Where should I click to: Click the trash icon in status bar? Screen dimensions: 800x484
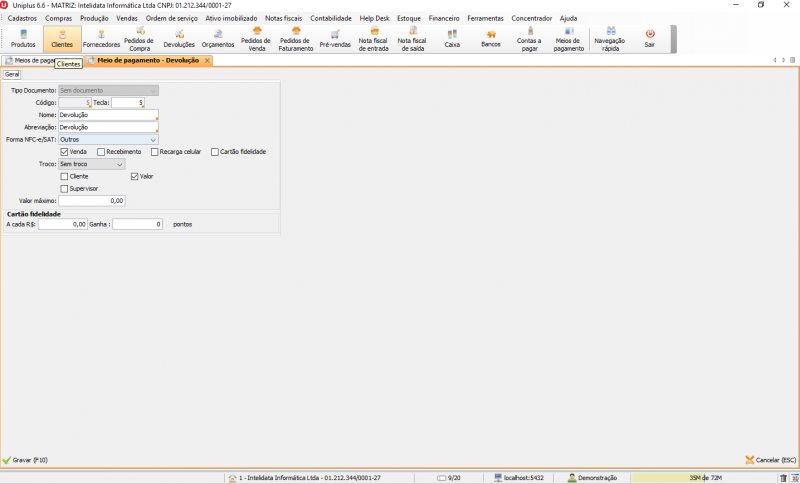[x=783, y=478]
